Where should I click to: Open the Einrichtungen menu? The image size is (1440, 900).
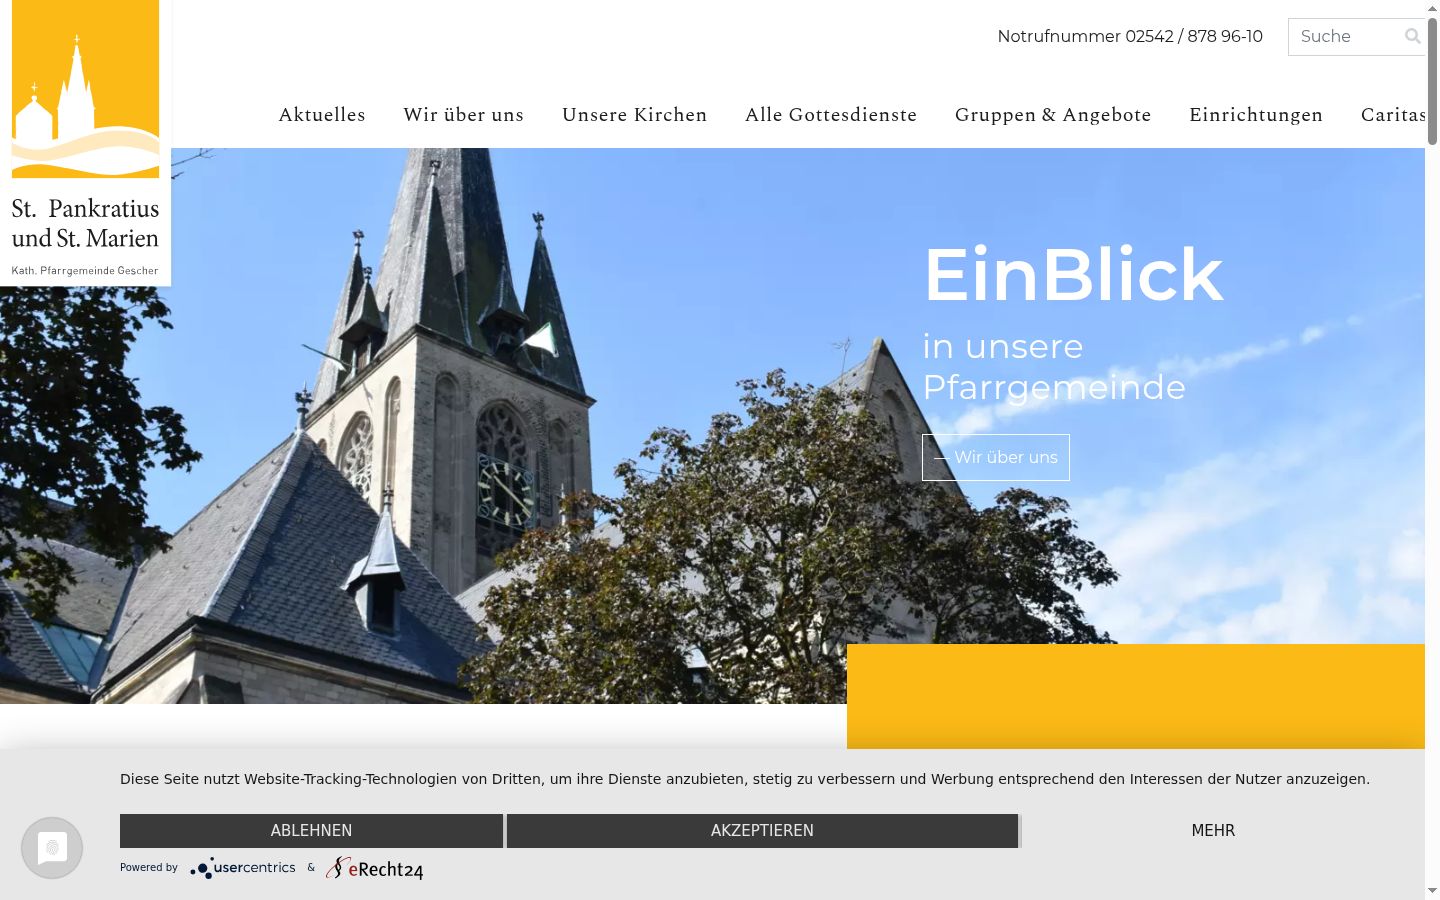1256,115
